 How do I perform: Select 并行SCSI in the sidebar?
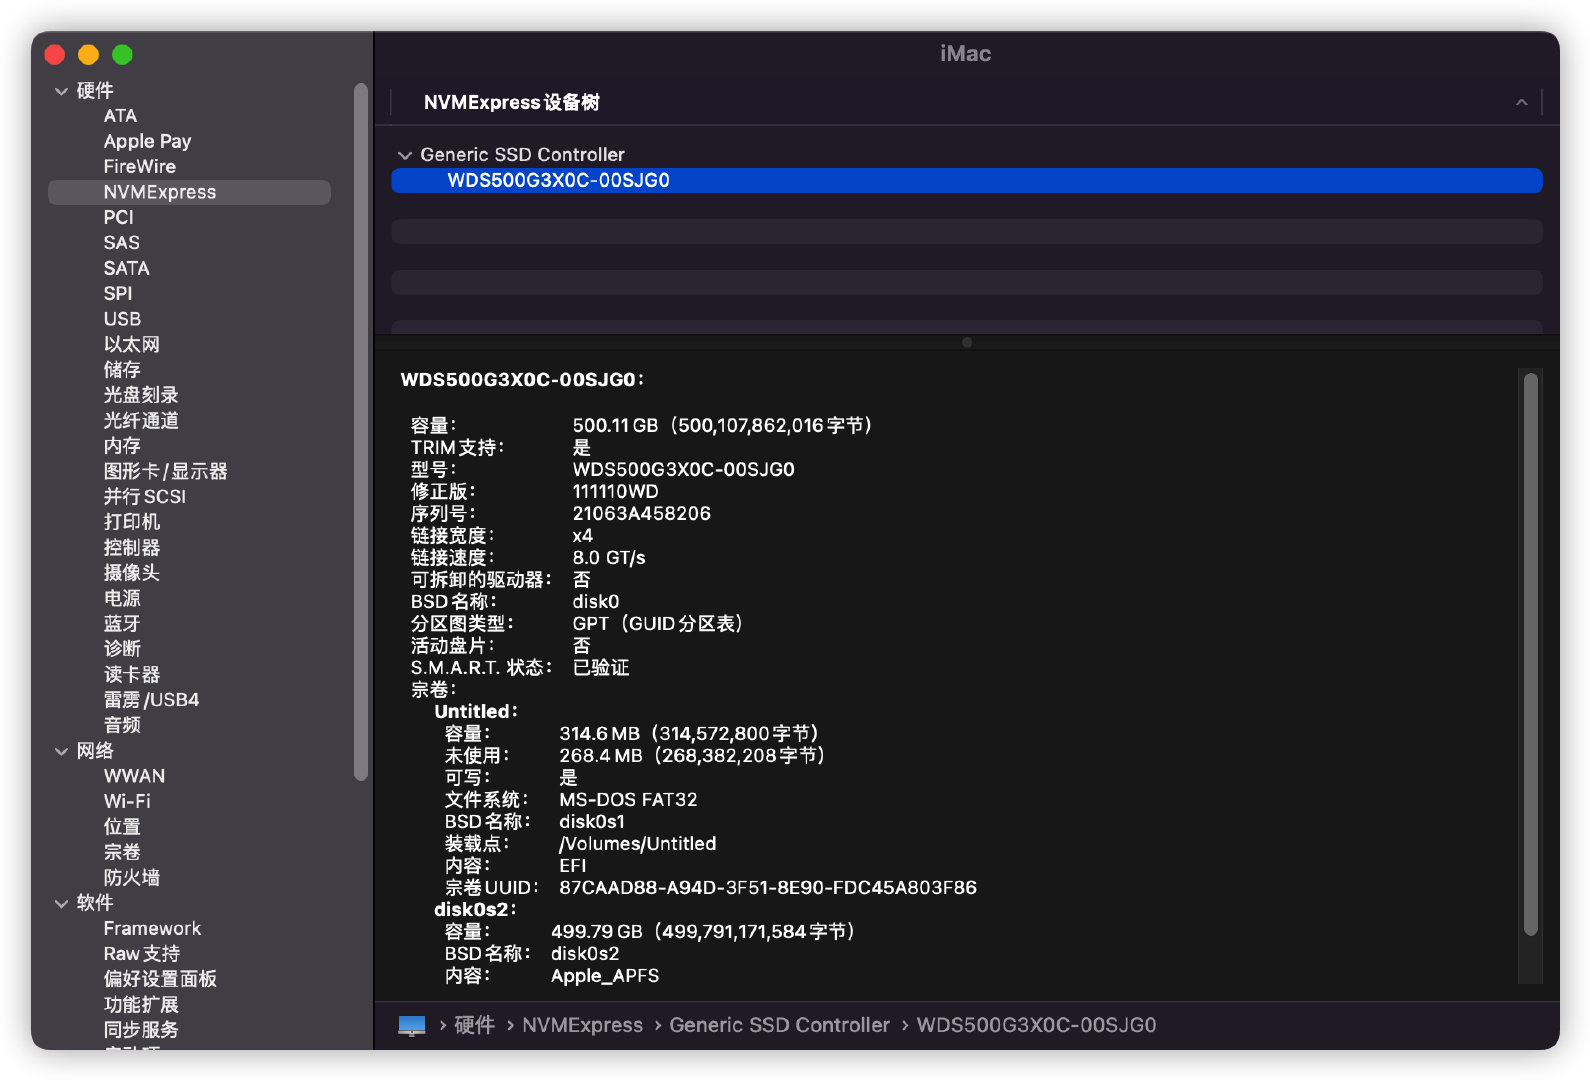(x=144, y=497)
